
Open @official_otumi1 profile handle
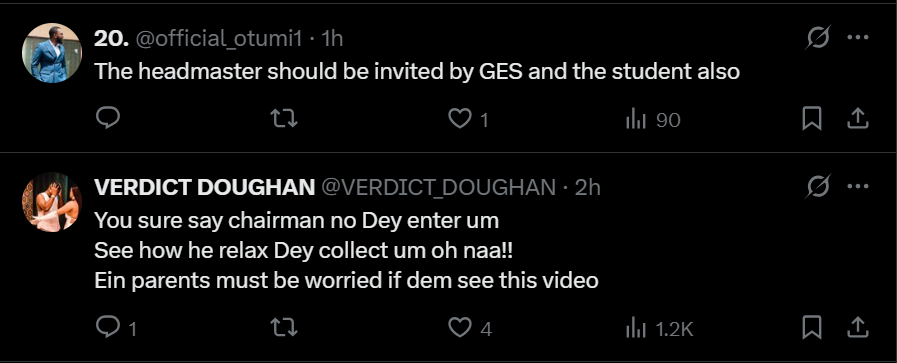pos(218,38)
